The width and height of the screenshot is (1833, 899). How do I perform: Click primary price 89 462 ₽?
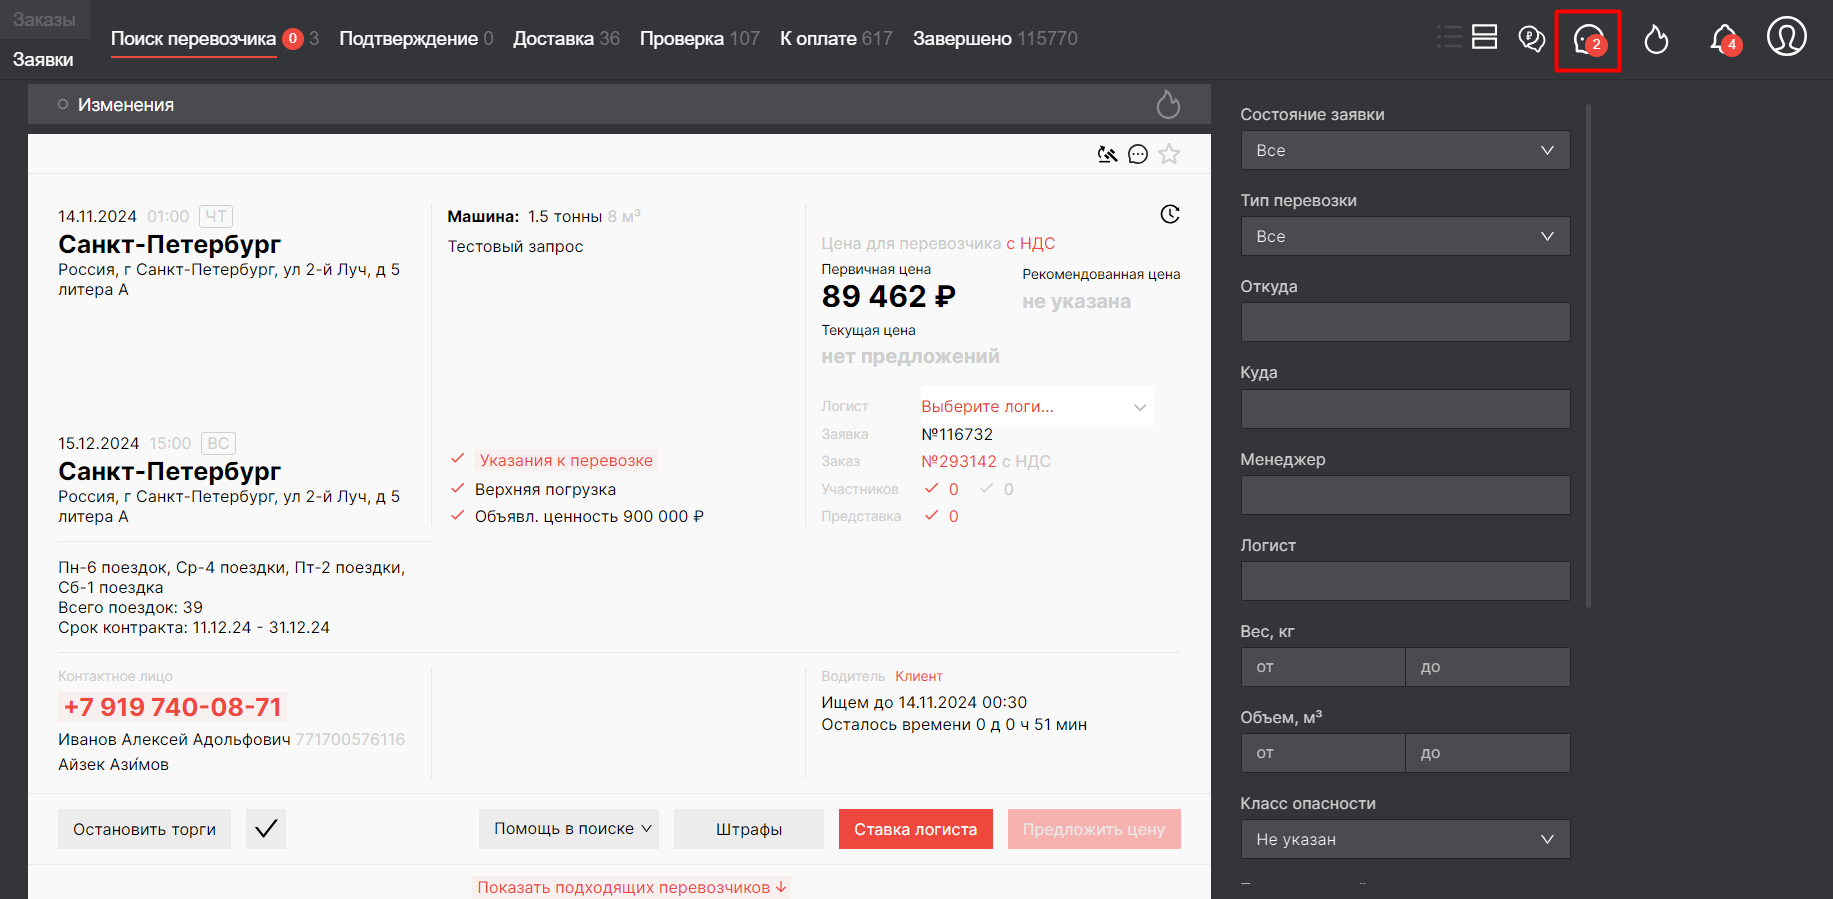(888, 296)
